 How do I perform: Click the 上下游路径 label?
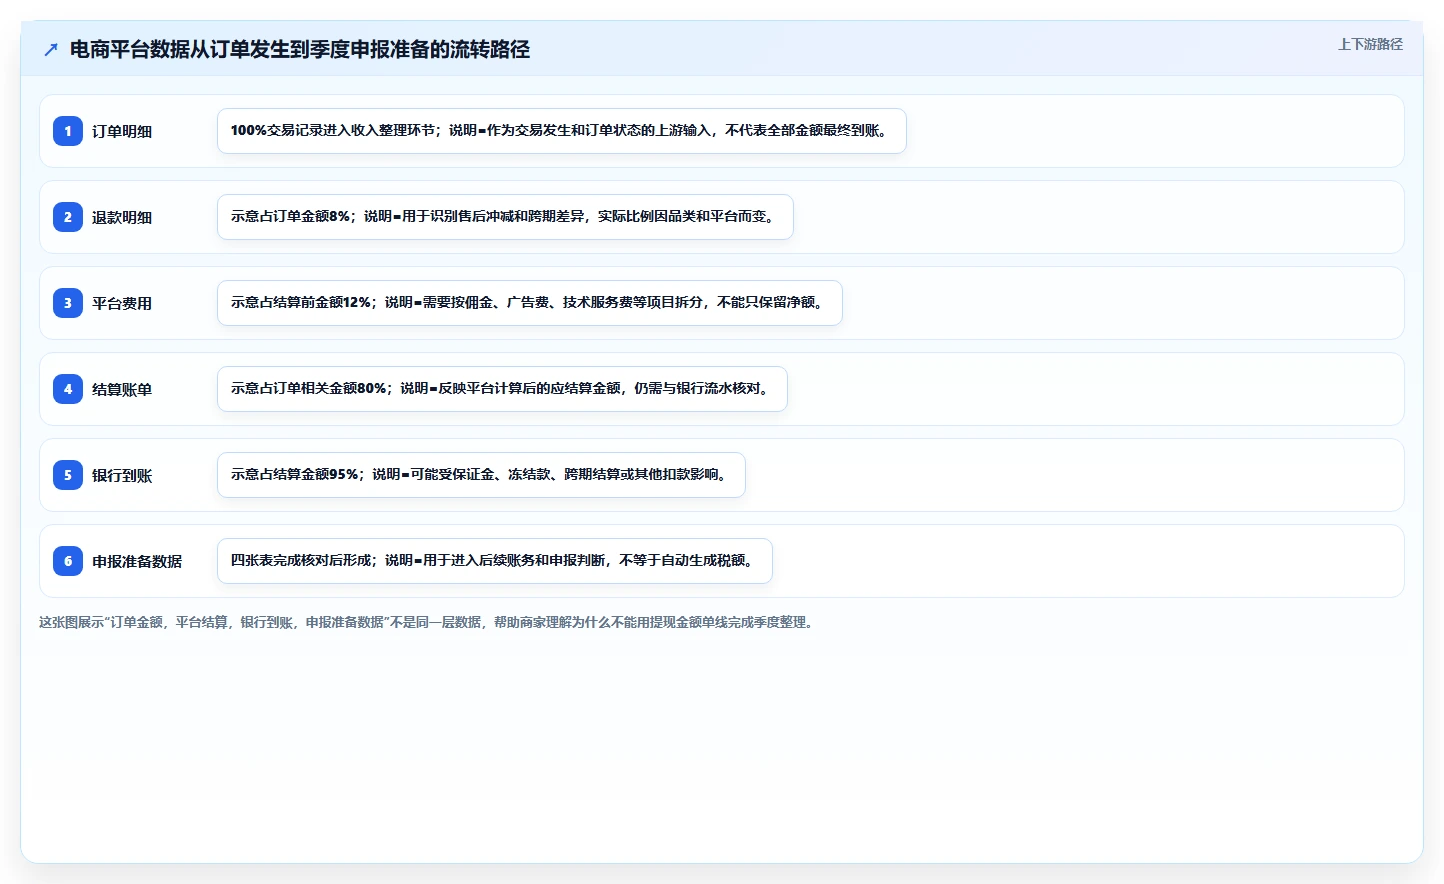click(x=1370, y=44)
